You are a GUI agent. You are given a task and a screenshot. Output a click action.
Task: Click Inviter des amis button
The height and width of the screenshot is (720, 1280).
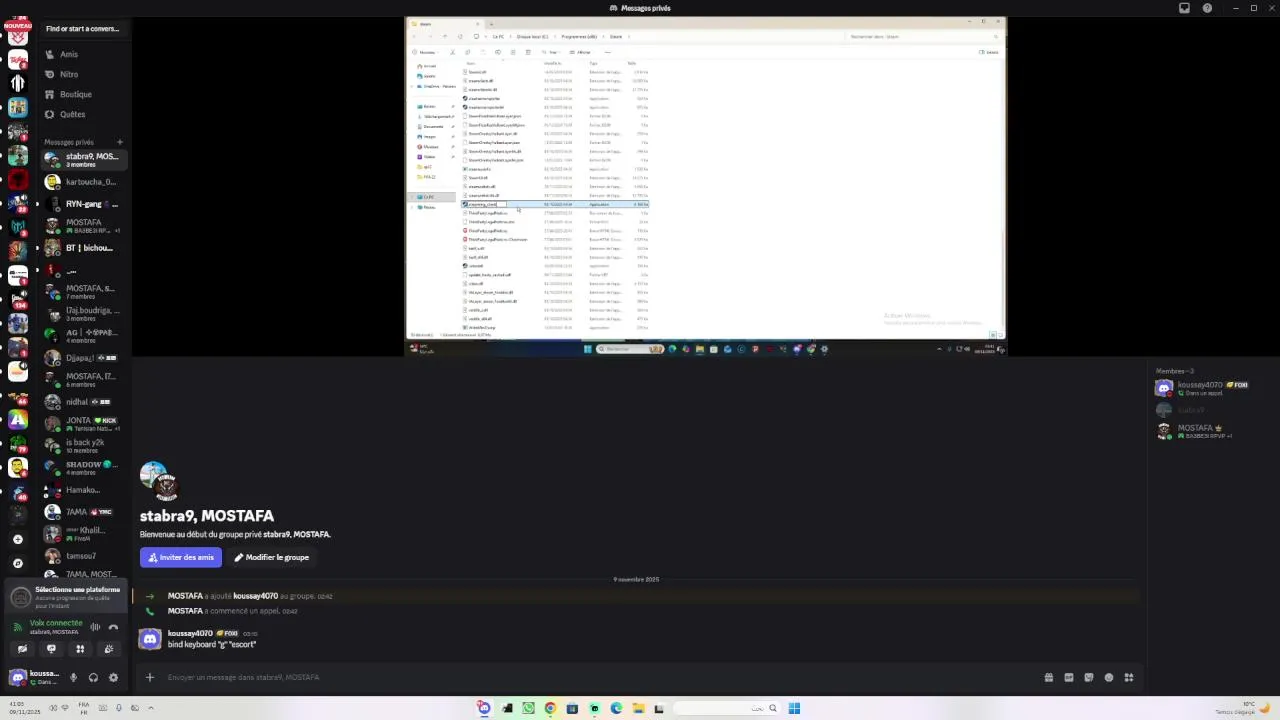coord(181,557)
